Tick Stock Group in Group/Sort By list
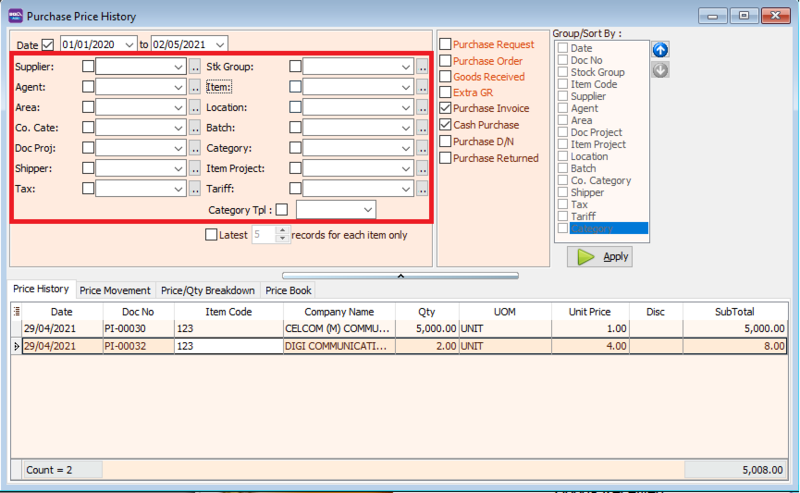The width and height of the screenshot is (800, 493). click(563, 73)
